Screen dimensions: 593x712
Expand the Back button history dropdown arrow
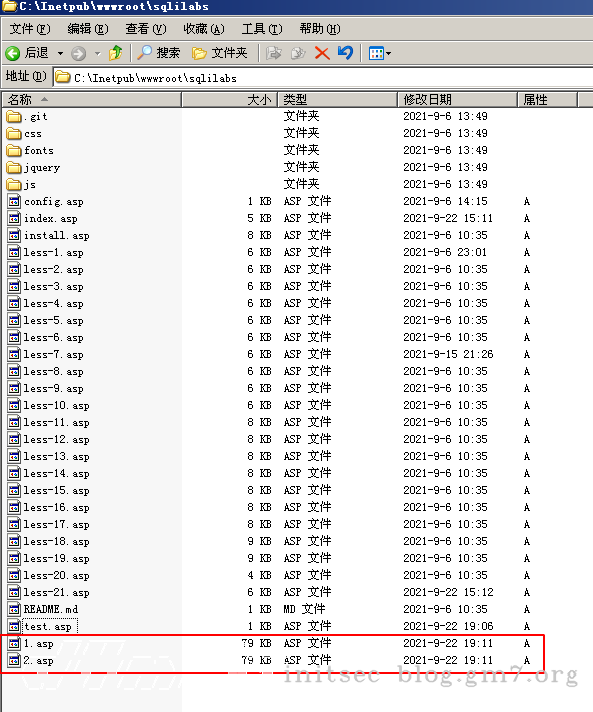click(60, 54)
